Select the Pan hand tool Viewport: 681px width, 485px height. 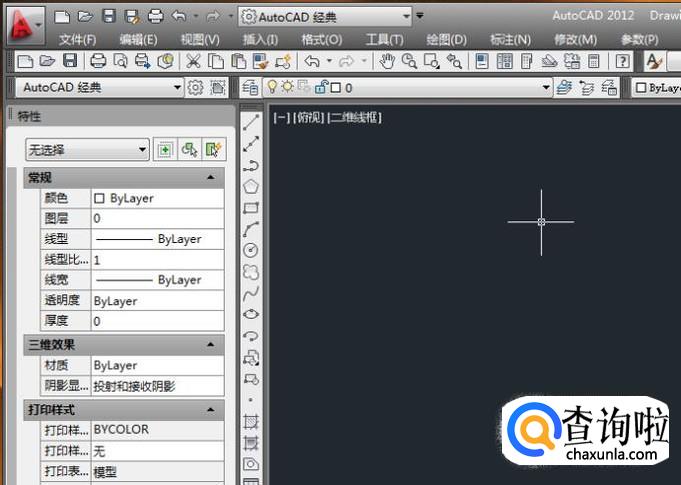click(x=387, y=61)
